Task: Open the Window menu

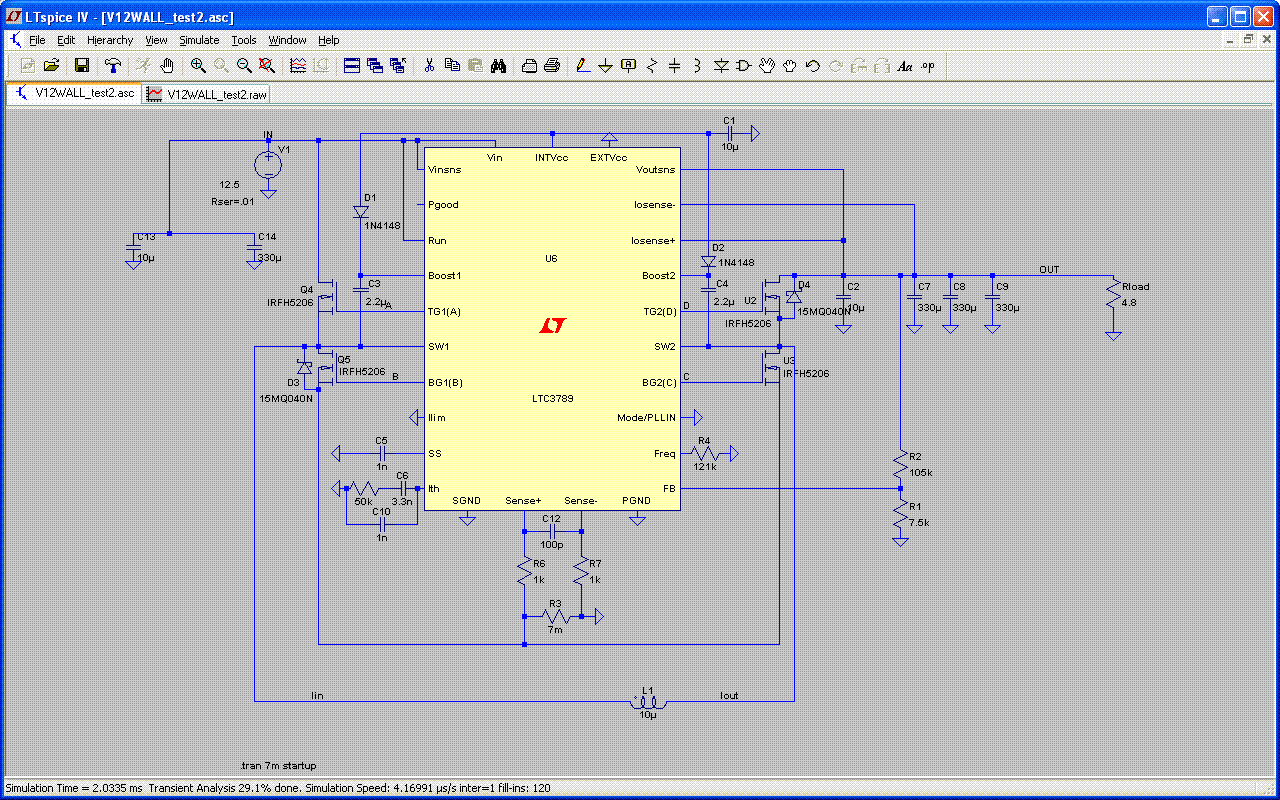Action: pos(287,40)
